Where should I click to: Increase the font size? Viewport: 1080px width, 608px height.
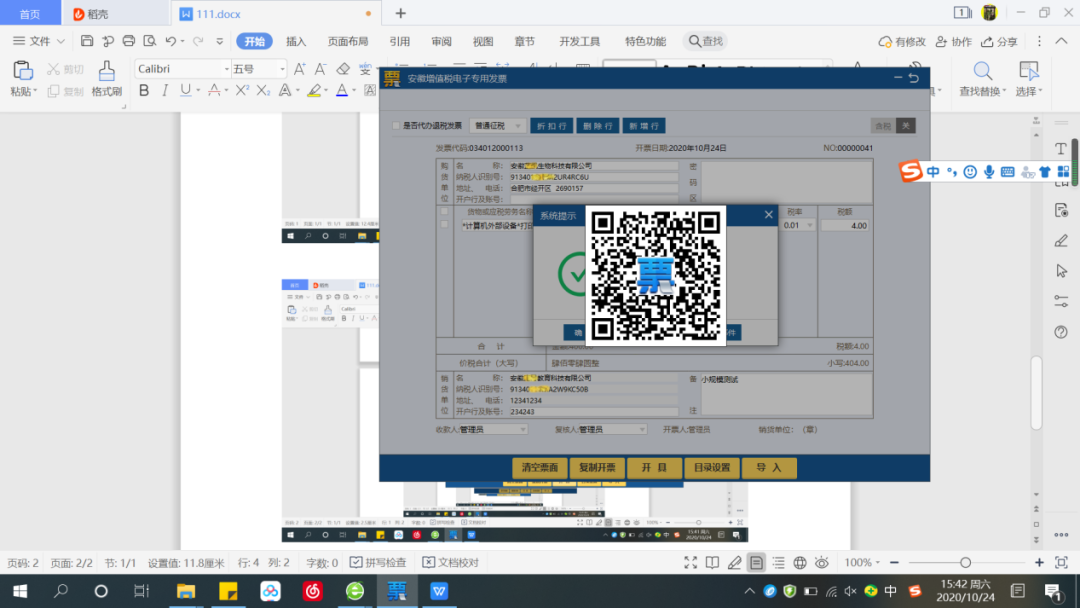[x=300, y=69]
